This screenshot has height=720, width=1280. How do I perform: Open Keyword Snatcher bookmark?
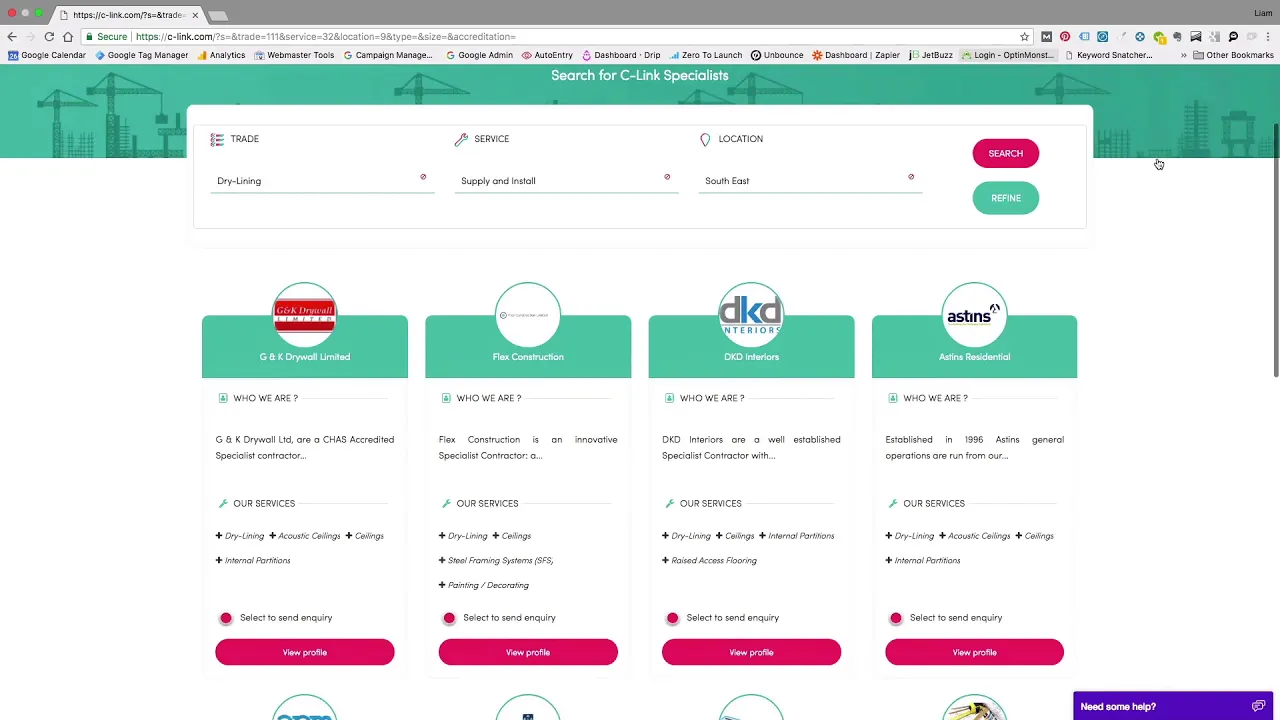[x=1108, y=55]
